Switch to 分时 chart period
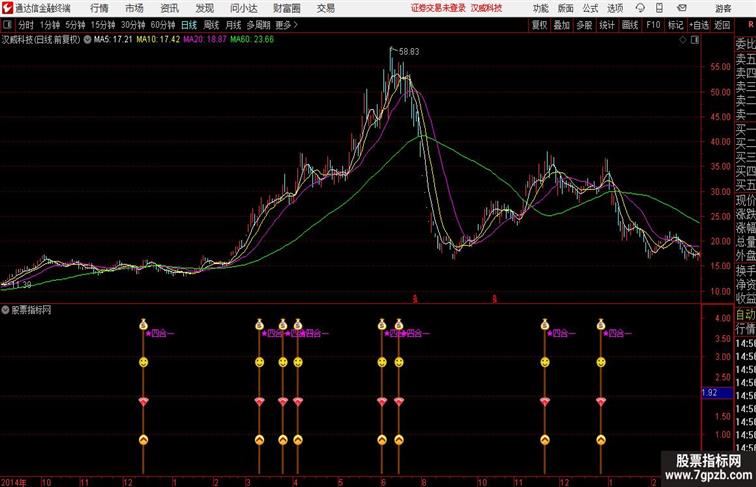This screenshot has width=756, height=487. pos(26,25)
